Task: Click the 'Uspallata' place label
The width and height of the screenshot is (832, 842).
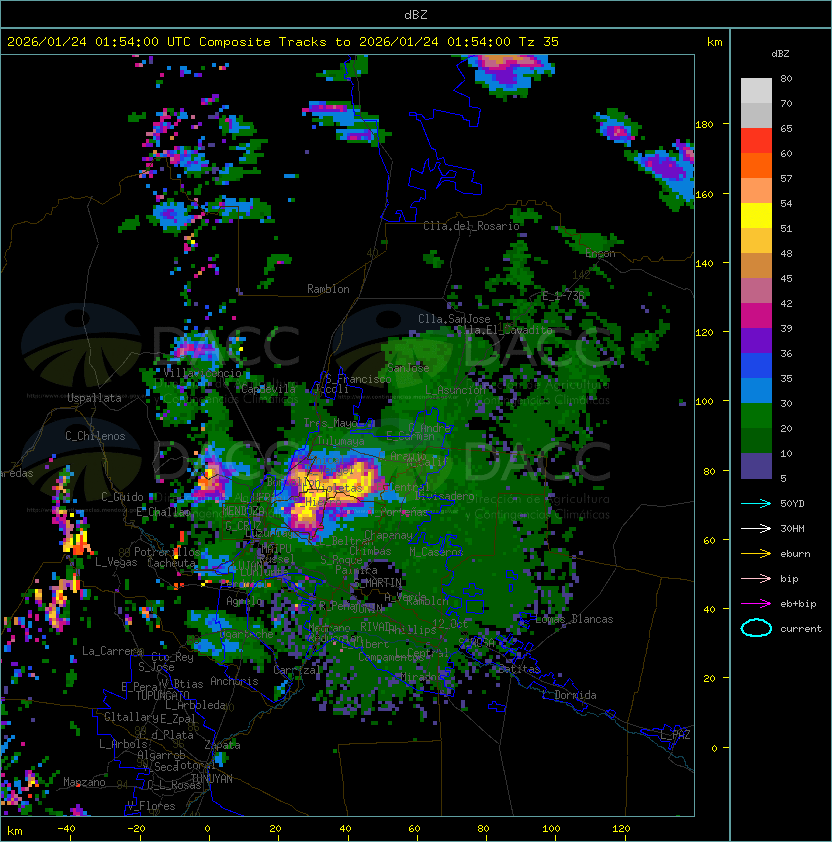Action: (x=94, y=398)
